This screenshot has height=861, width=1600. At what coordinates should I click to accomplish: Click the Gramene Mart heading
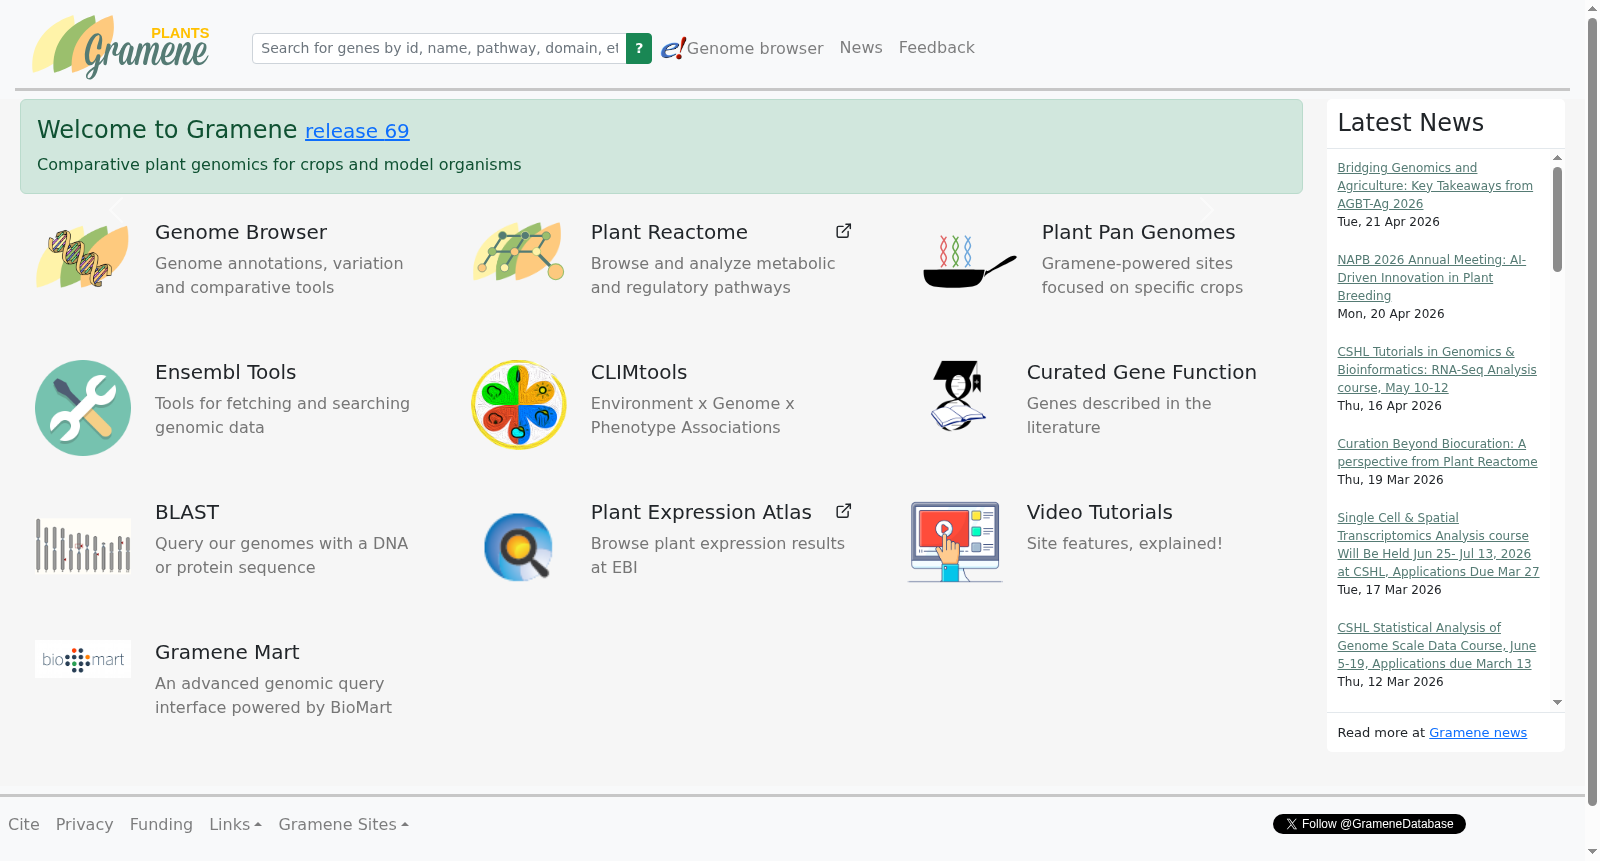click(227, 652)
